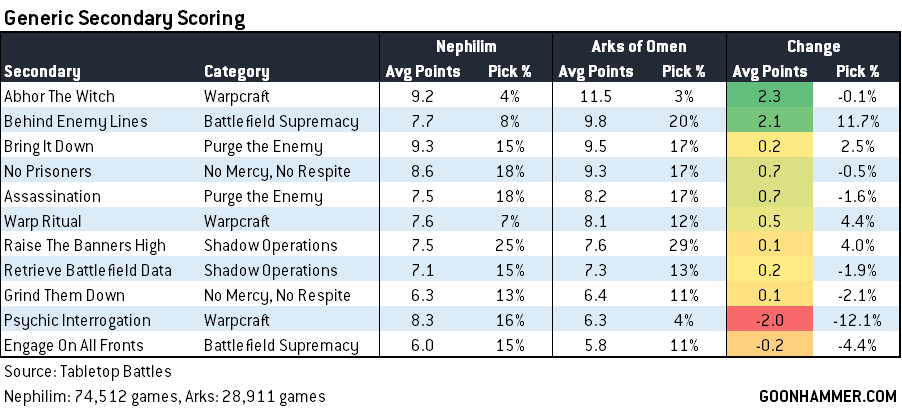Click the orange -0.2 change cell
This screenshot has height=409, width=902.
[771, 346]
